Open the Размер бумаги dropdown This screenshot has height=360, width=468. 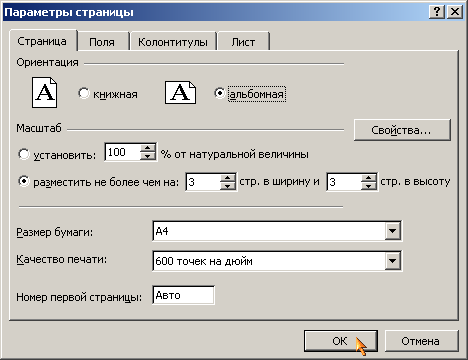(x=393, y=231)
